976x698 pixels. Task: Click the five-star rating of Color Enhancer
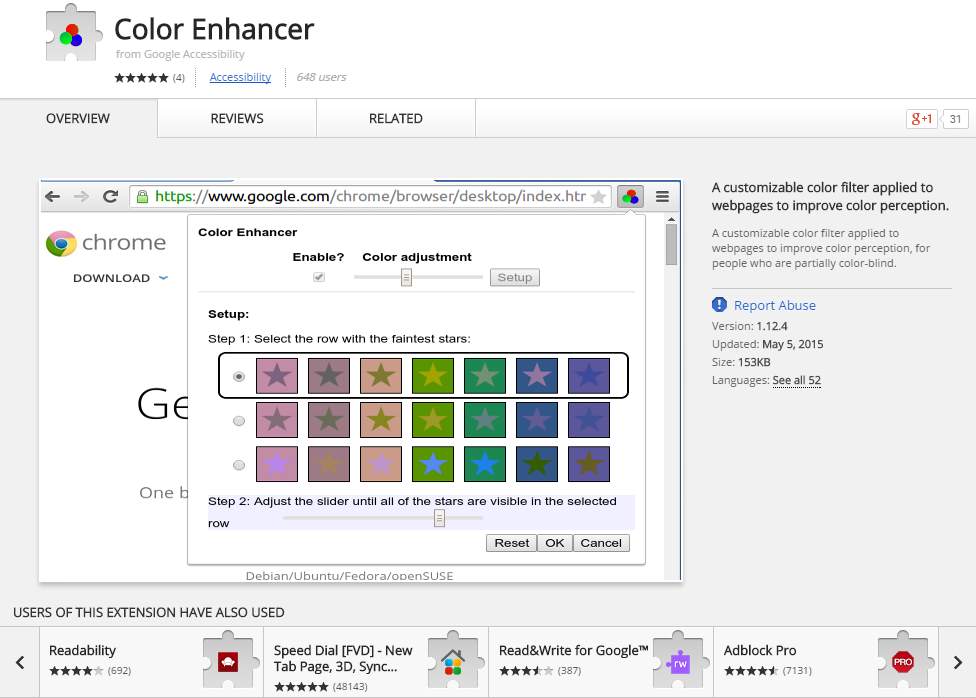[141, 77]
